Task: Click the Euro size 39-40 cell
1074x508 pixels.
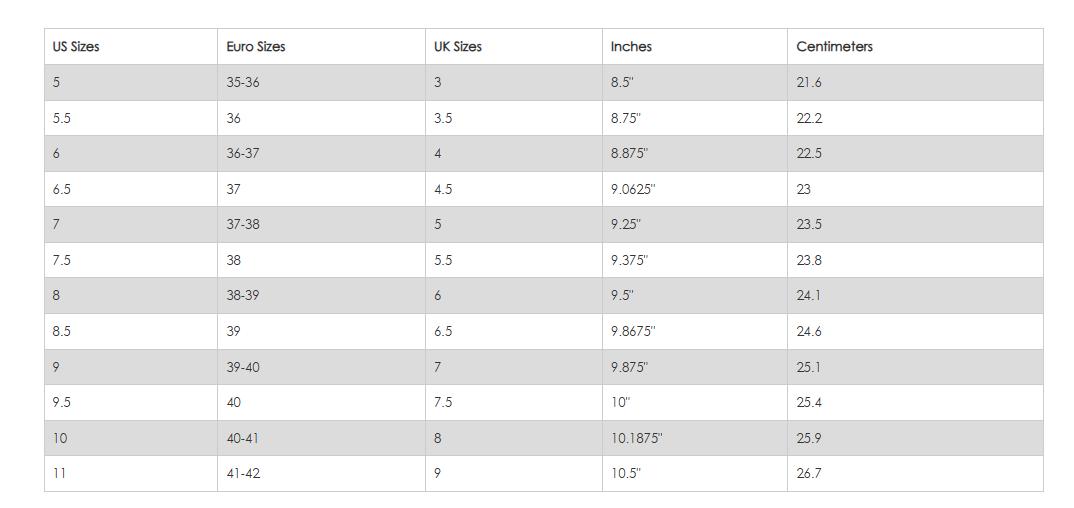Action: click(x=242, y=367)
